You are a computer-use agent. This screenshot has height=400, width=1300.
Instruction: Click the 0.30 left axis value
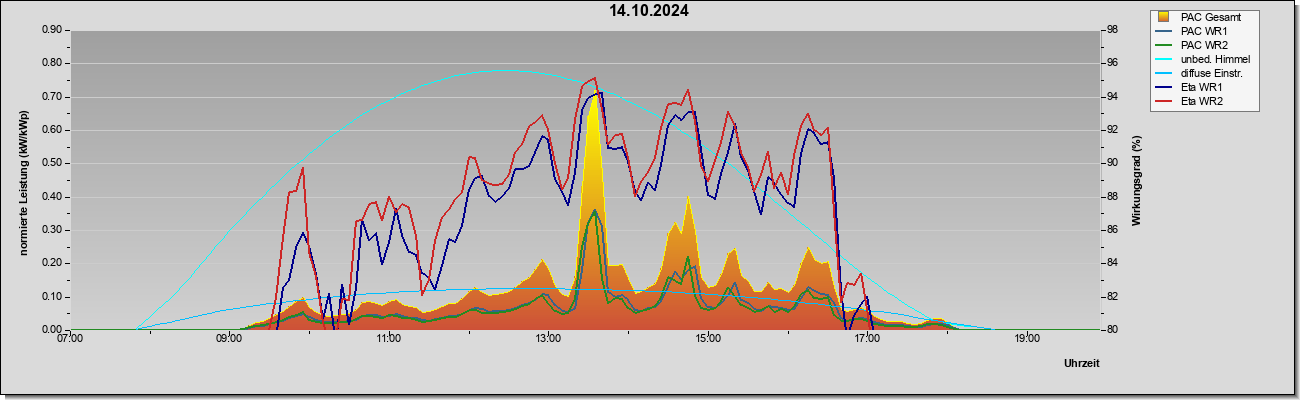52,230
